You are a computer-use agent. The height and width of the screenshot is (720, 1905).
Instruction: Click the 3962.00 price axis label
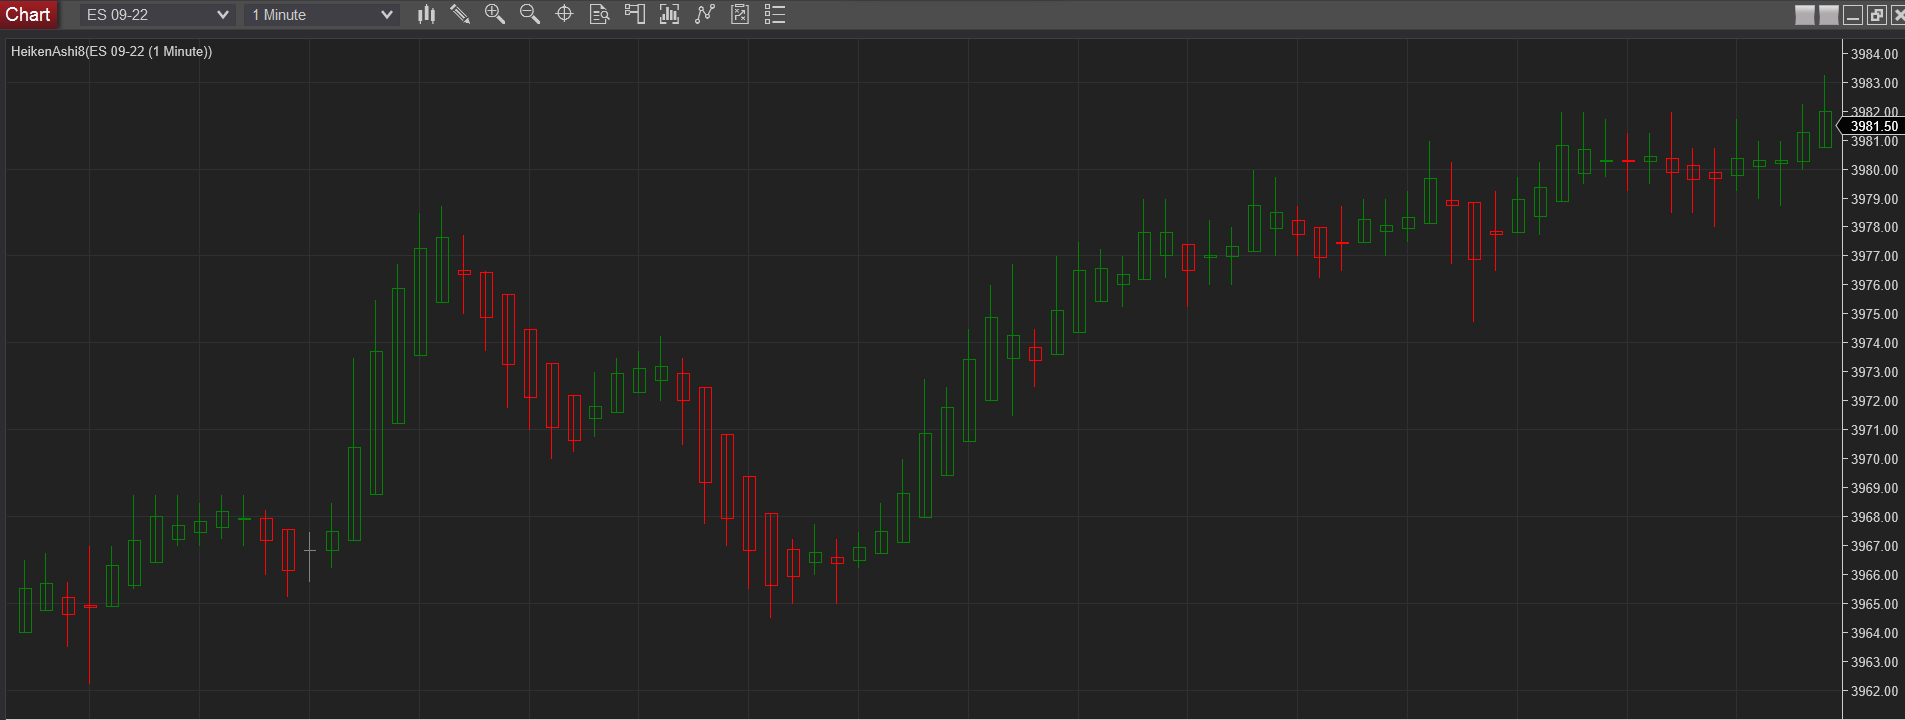(x=1874, y=691)
